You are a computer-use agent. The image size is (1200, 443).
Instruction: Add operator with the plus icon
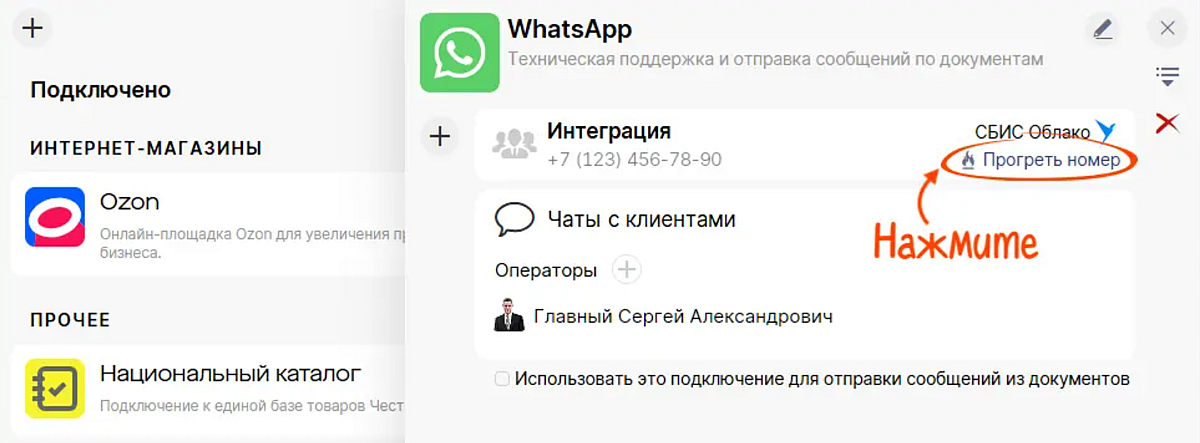pos(627,269)
